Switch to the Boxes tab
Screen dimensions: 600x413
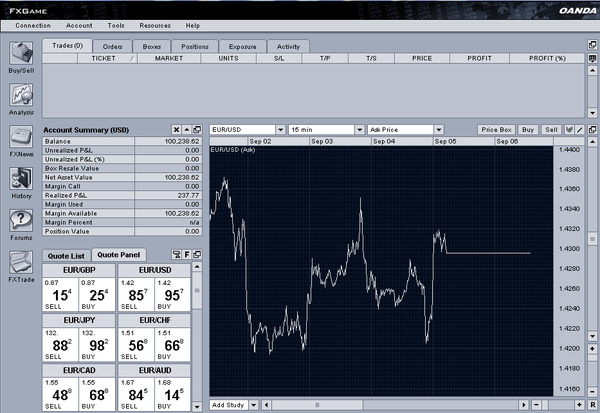152,46
